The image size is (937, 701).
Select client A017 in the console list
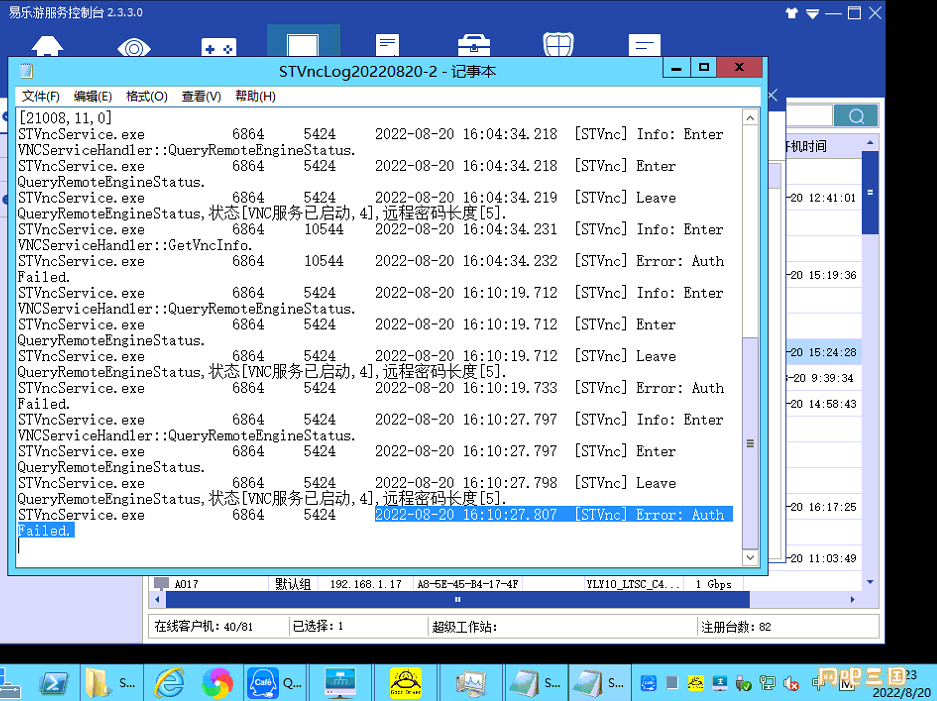[186, 584]
